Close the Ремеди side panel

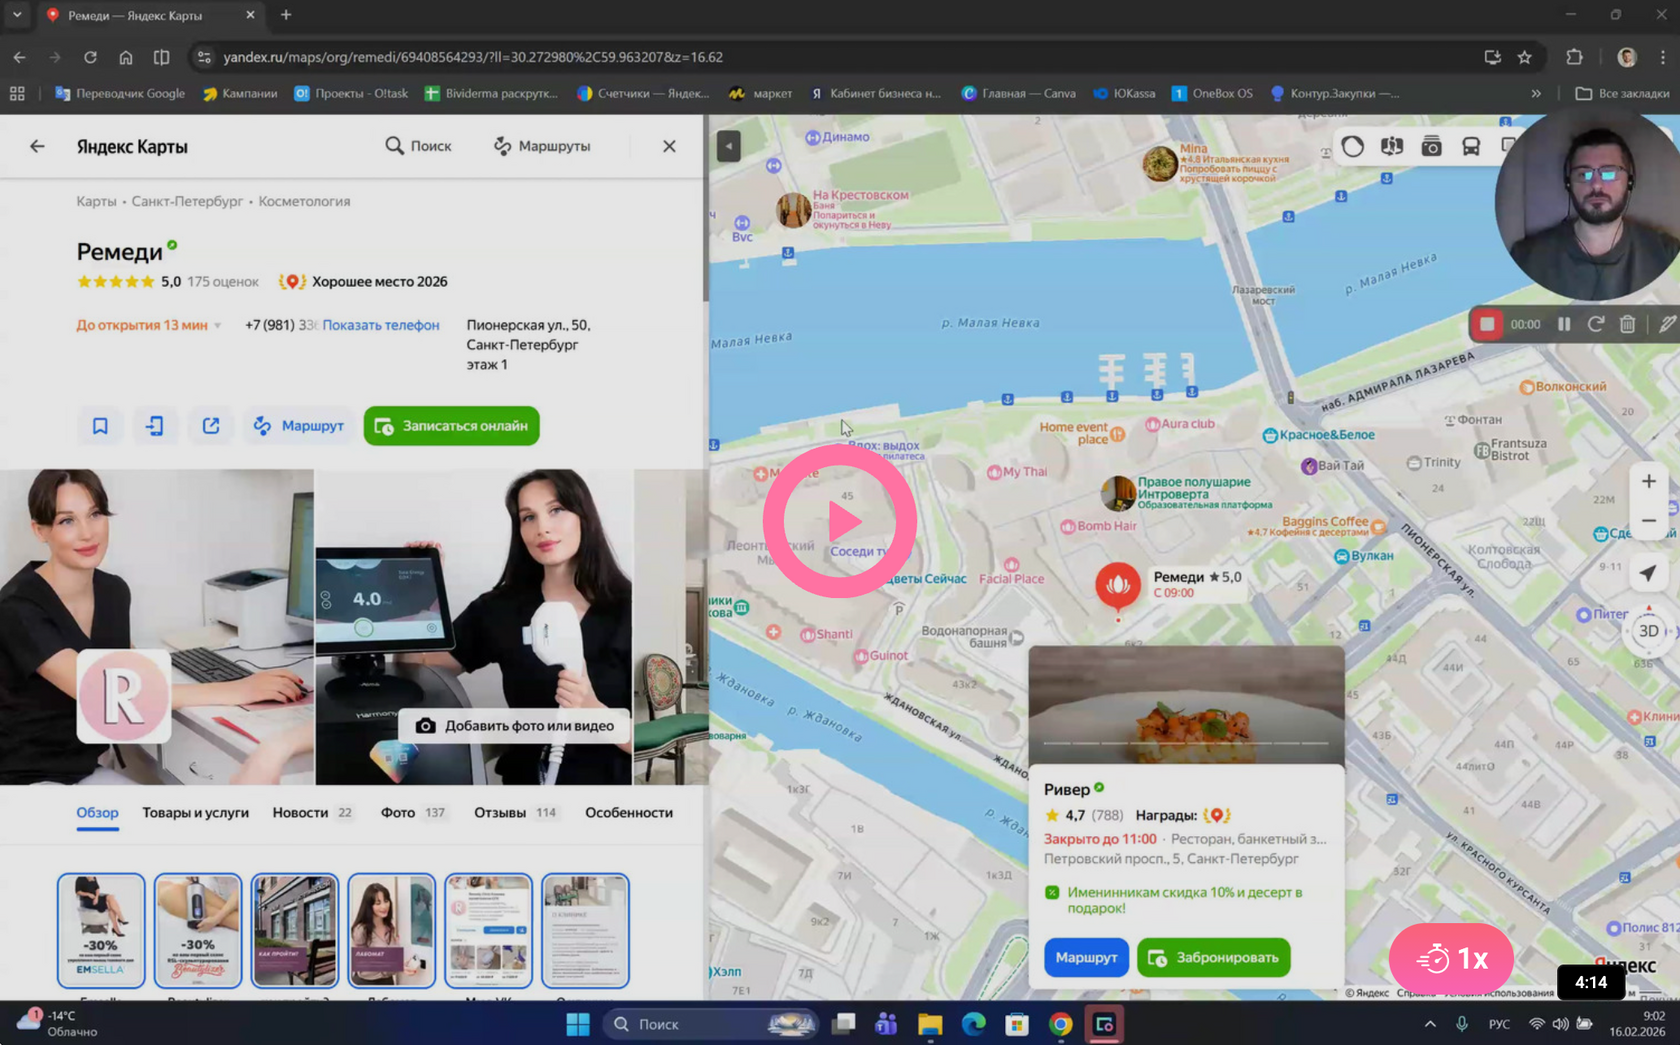tap(669, 146)
